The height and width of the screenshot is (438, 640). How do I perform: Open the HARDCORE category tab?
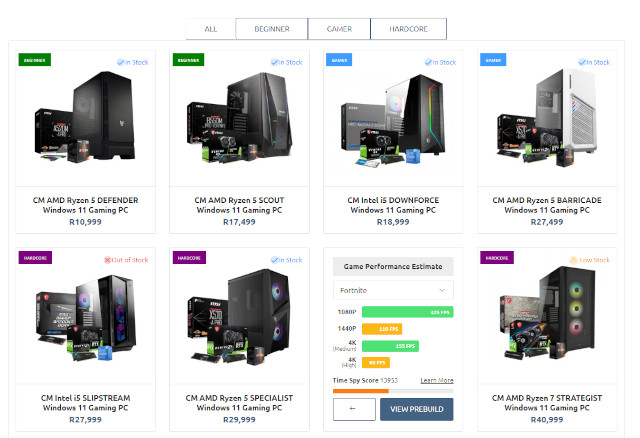tap(409, 29)
